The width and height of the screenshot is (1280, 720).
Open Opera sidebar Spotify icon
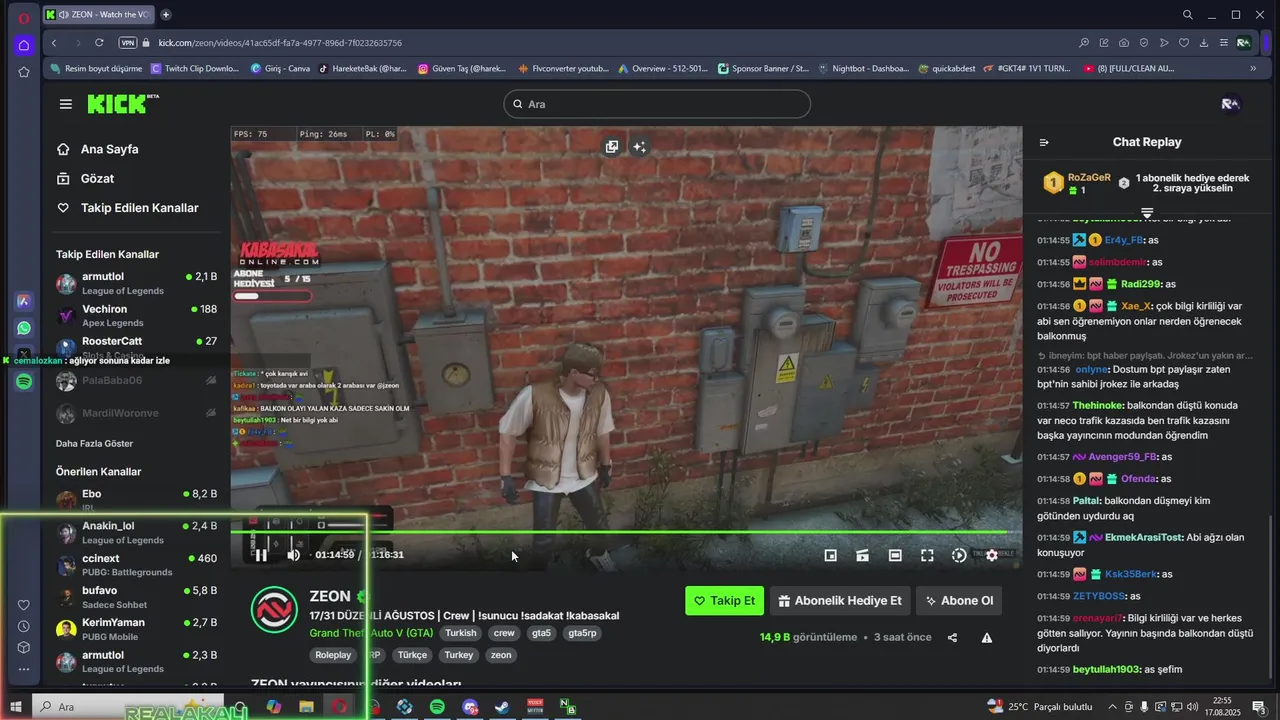click(x=24, y=381)
